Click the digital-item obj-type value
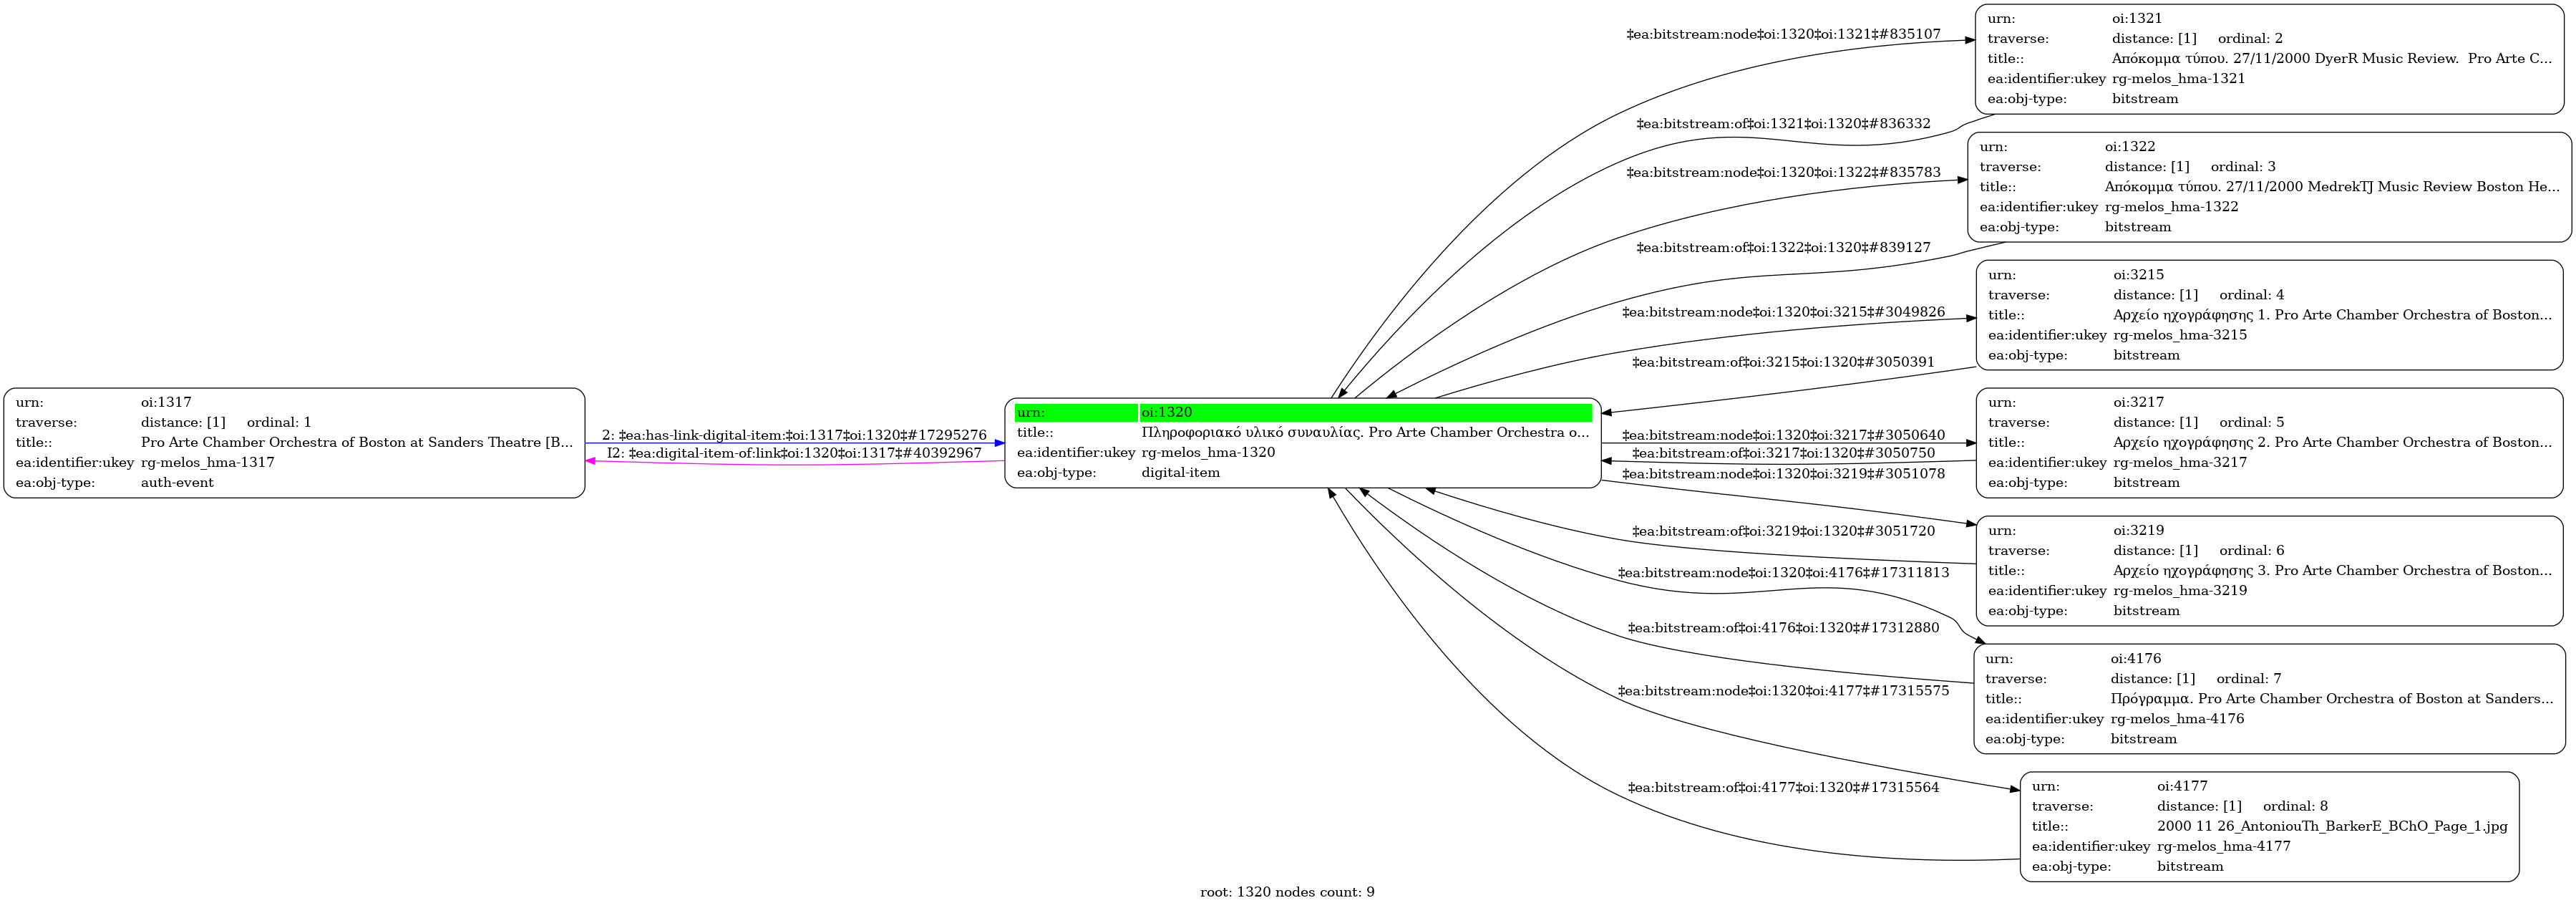 point(1180,473)
